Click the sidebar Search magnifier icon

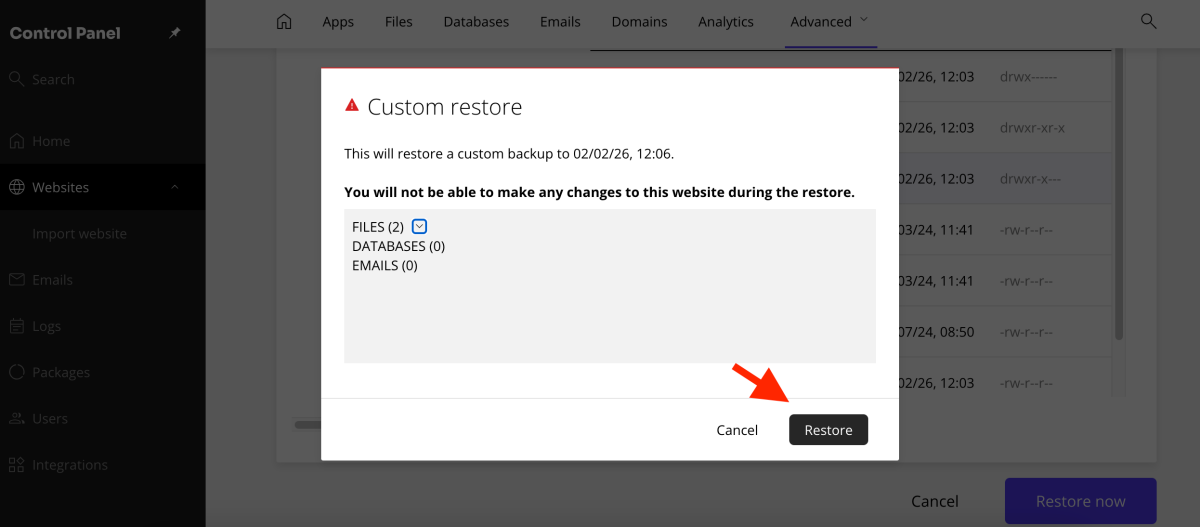click(x=16, y=79)
